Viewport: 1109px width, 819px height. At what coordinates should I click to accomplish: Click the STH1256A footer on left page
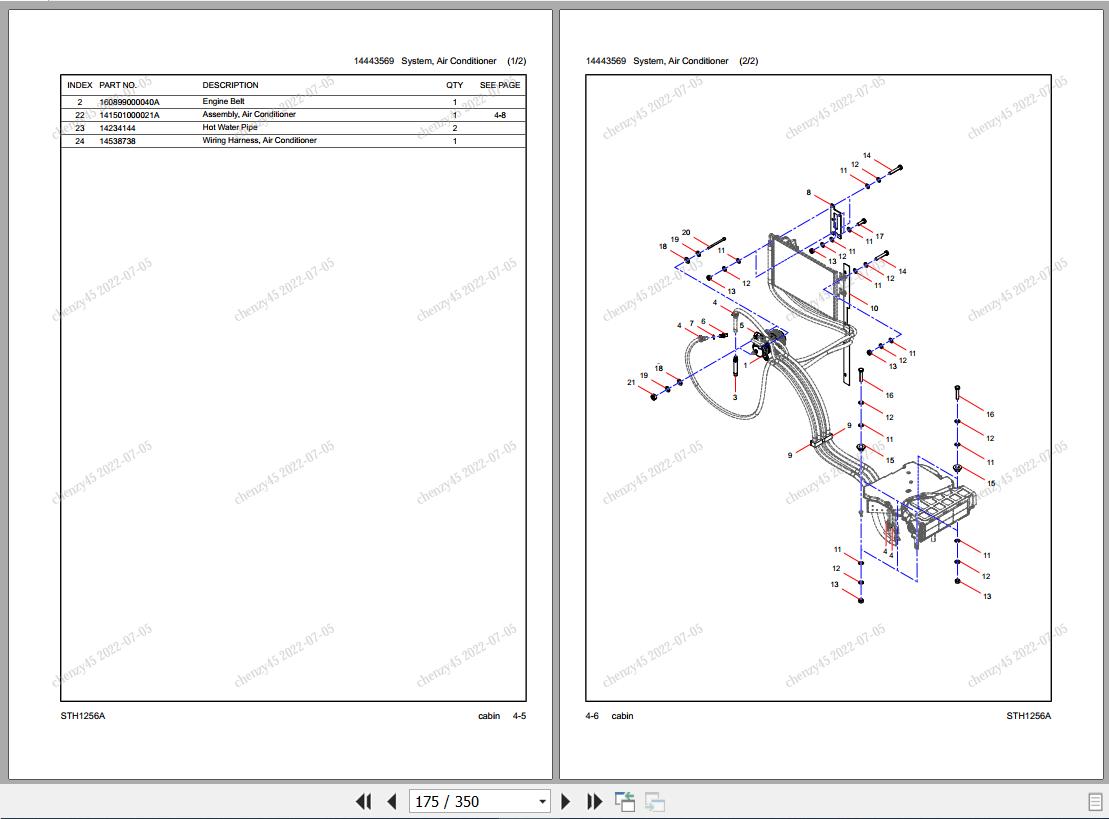(x=83, y=715)
